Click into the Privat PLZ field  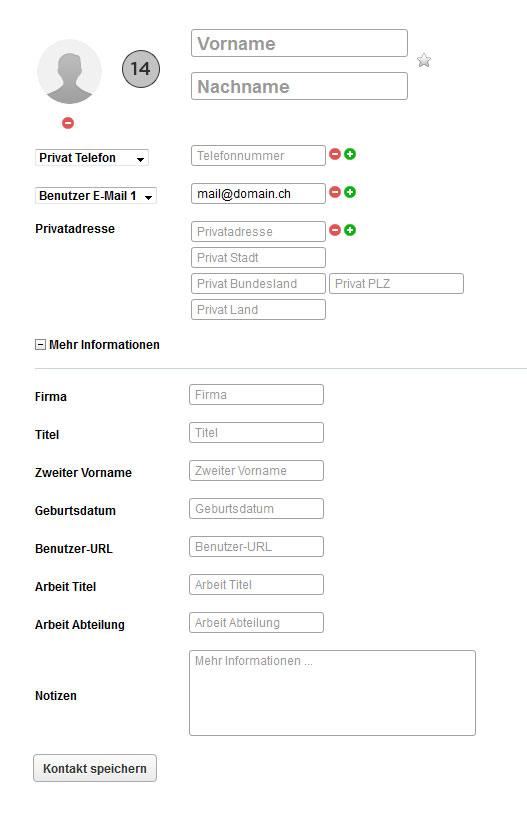[x=396, y=284]
